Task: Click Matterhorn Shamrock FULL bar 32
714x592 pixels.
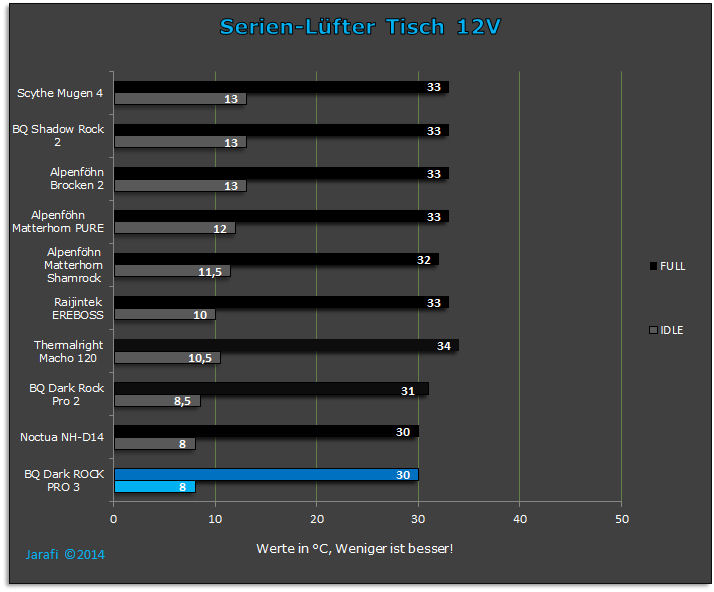Action: [276, 259]
